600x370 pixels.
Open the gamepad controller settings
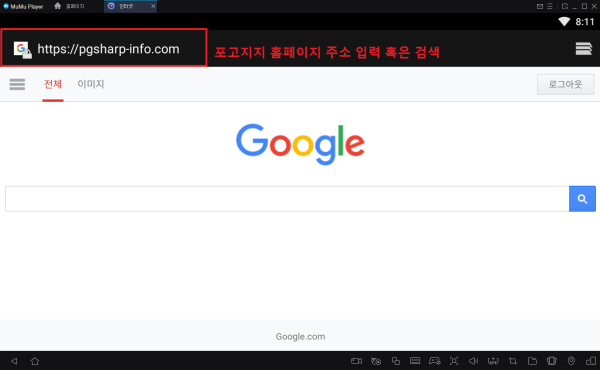pos(435,361)
